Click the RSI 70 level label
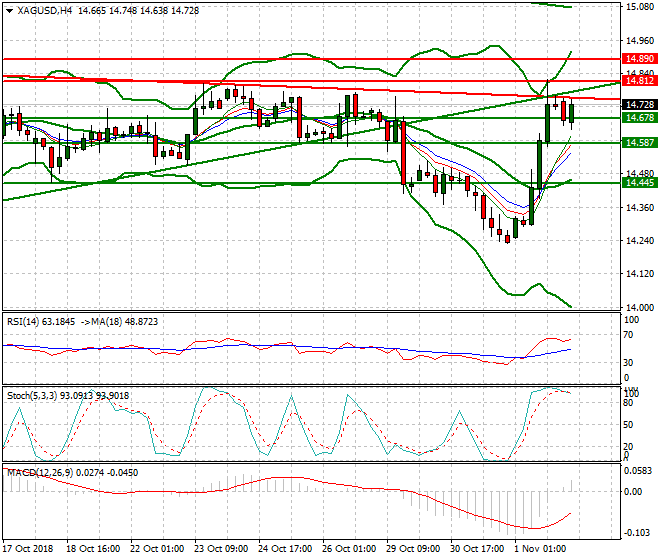Viewport: 660px width, 560px height. (628, 335)
